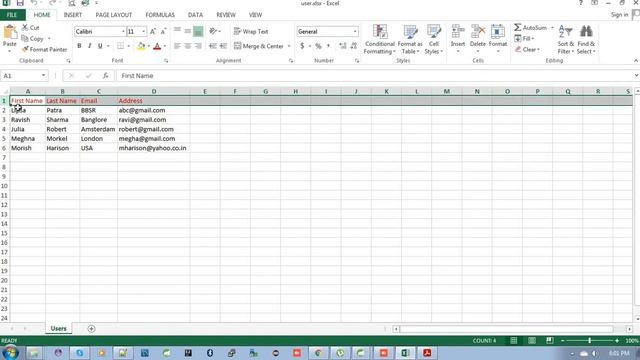
Task: Click the Insert cells icon
Action: 458,32
